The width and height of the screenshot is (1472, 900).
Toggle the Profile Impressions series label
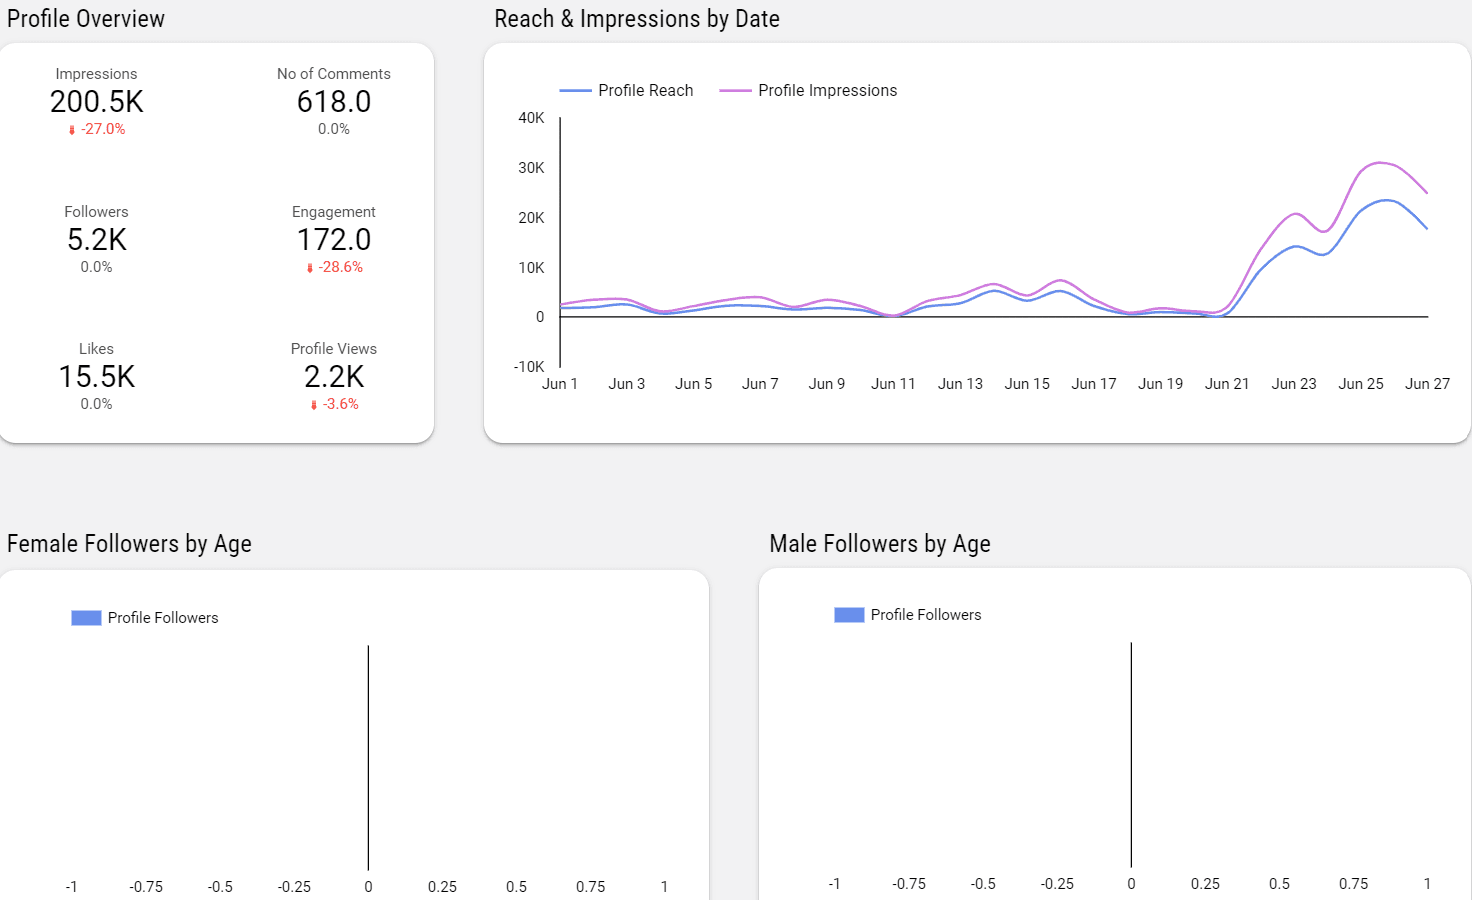827,91
